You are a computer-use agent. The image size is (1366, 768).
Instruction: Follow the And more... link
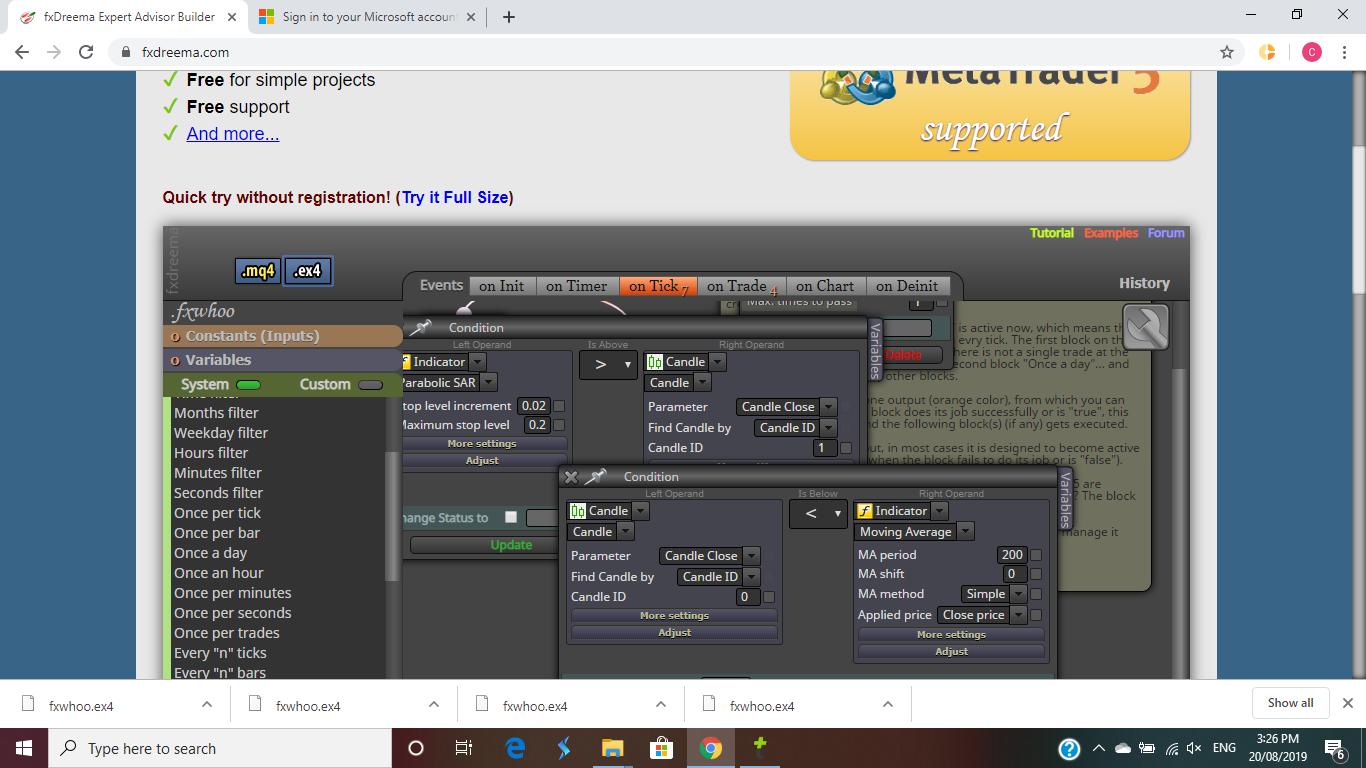(x=233, y=134)
